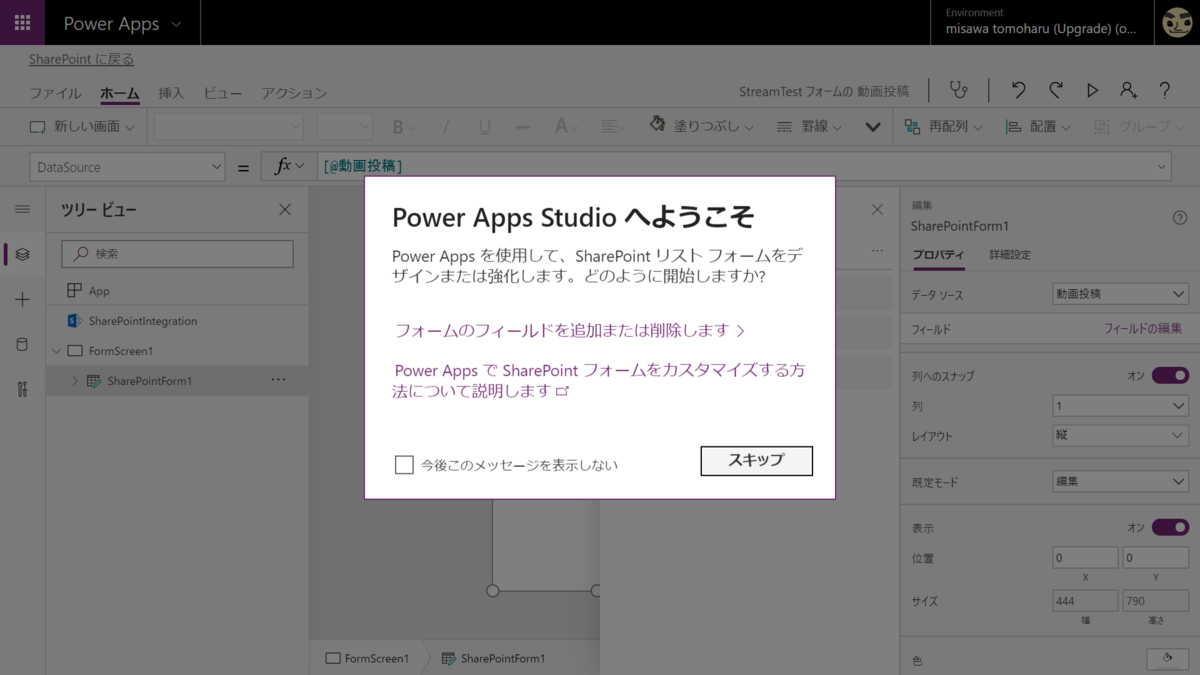
Task: Open the アクション tab
Action: 294,93
